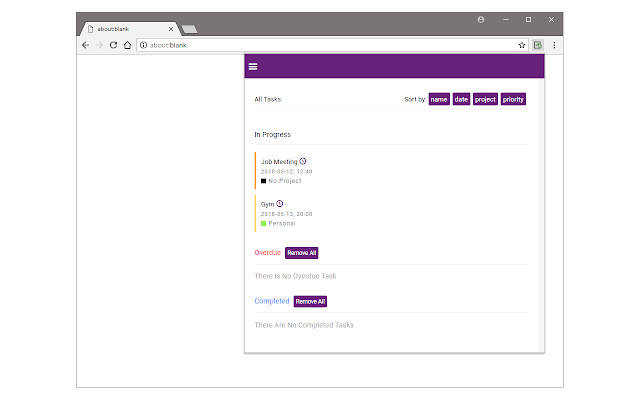640x400 pixels.
Task: Close the about:blank tab
Action: tap(171, 29)
